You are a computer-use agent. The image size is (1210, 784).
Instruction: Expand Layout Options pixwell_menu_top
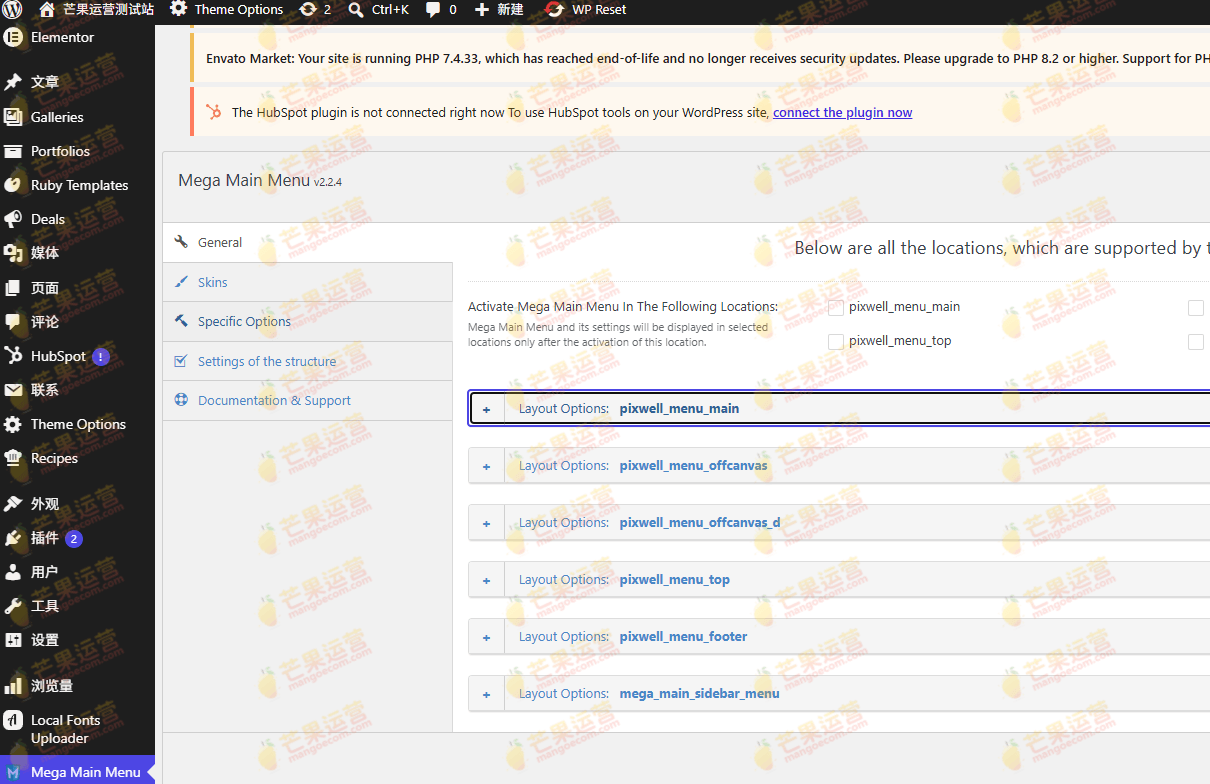coord(487,580)
